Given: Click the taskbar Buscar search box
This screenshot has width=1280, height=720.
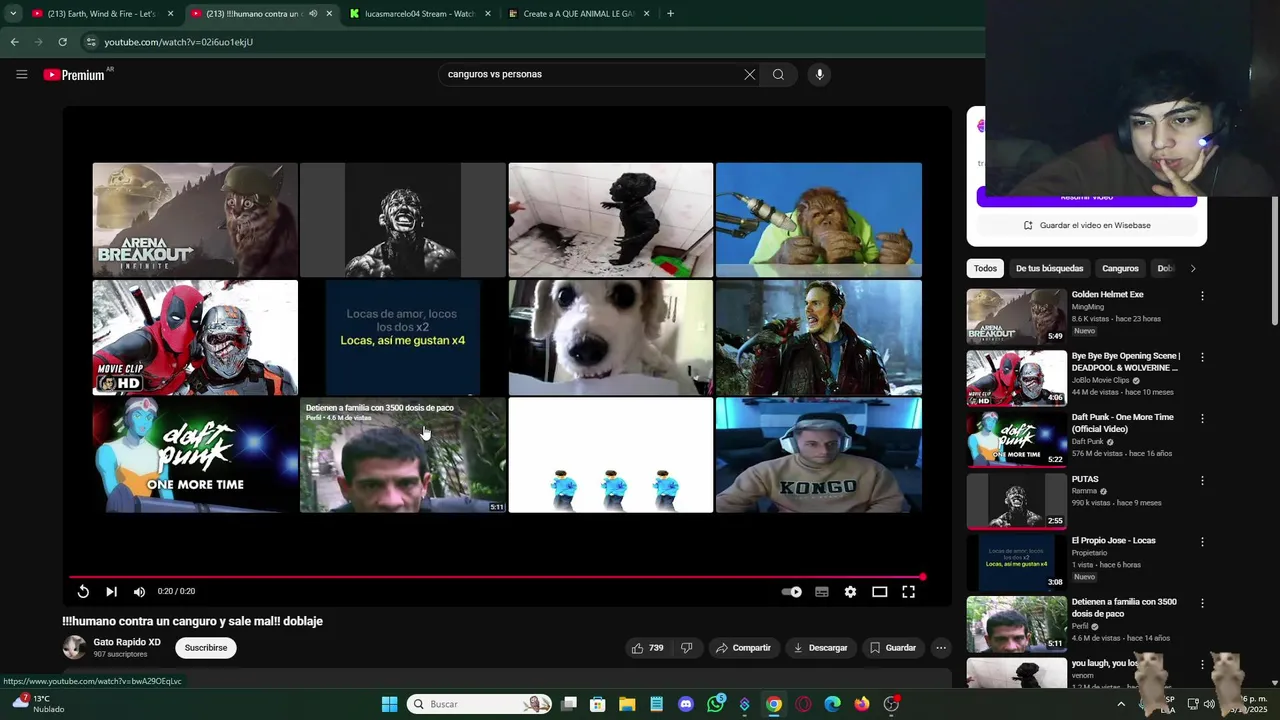Looking at the screenshot, I should 480,704.
